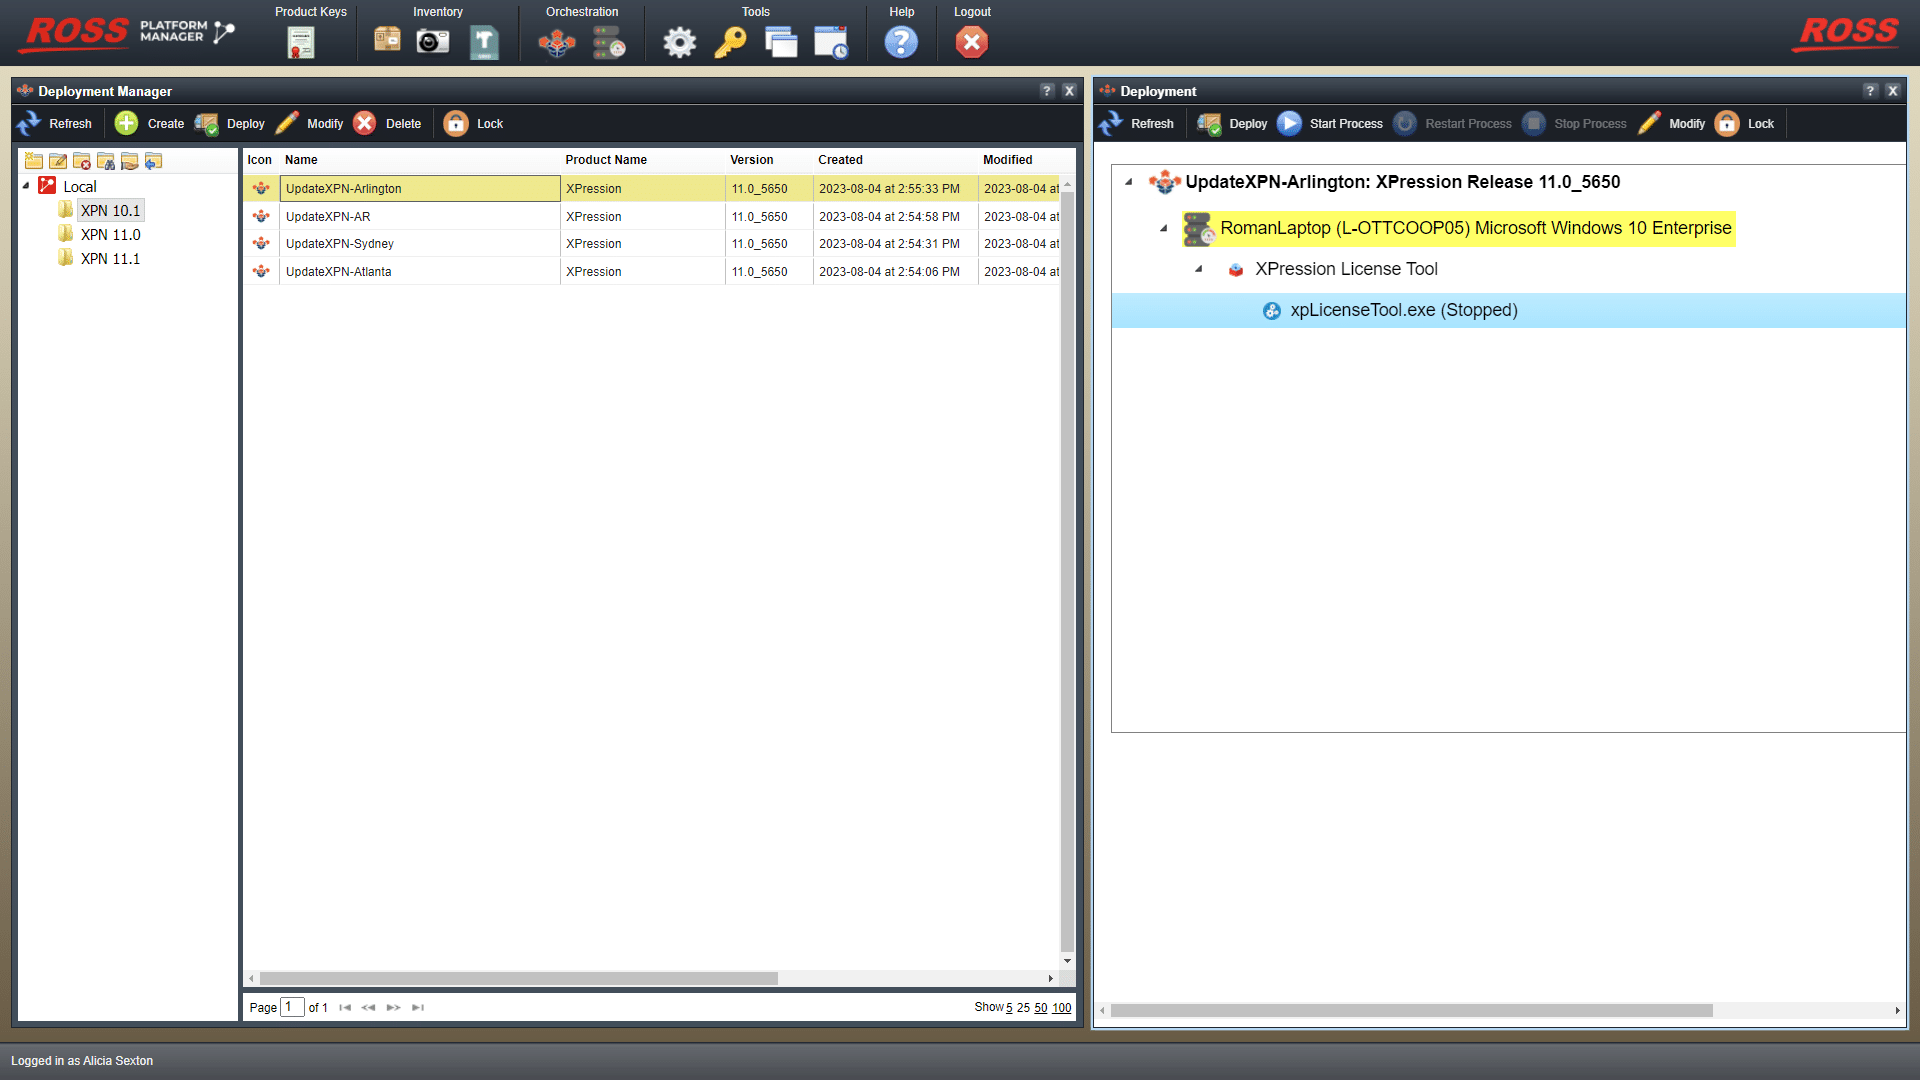This screenshot has width=1920, height=1080.
Task: Show 5 items per page
Action: (x=1009, y=1008)
